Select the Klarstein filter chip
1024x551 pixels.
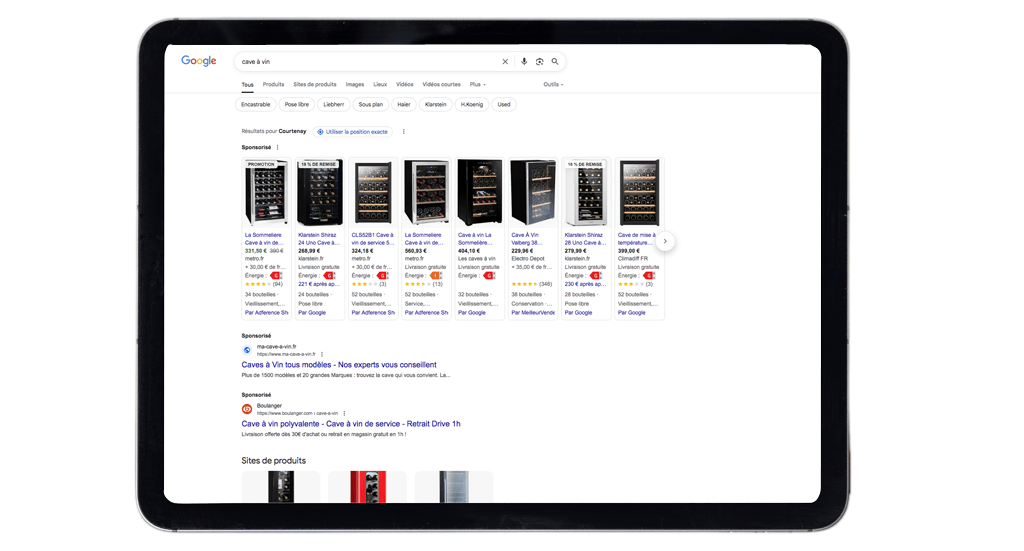point(435,104)
